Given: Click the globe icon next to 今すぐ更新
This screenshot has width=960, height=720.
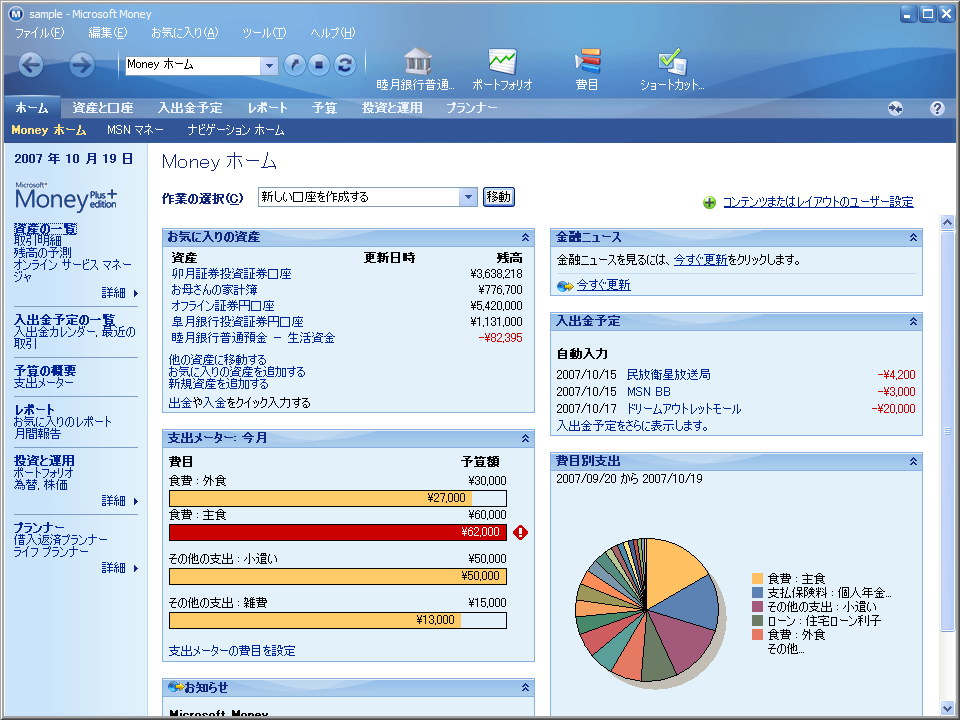Looking at the screenshot, I should [564, 285].
